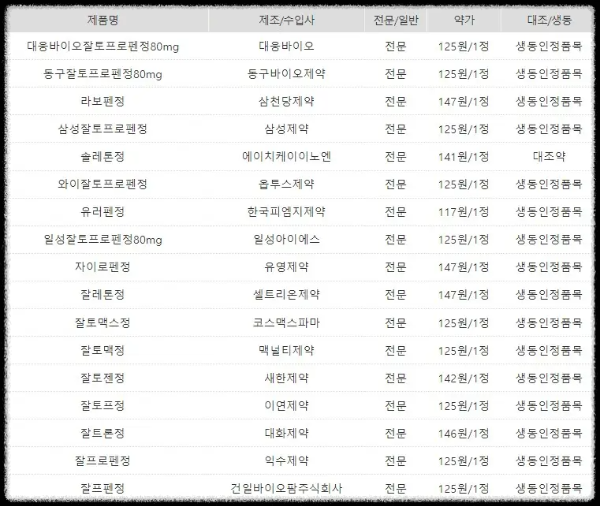Click manufacturer 새한제약
600x506 pixels.
[x=287, y=378]
